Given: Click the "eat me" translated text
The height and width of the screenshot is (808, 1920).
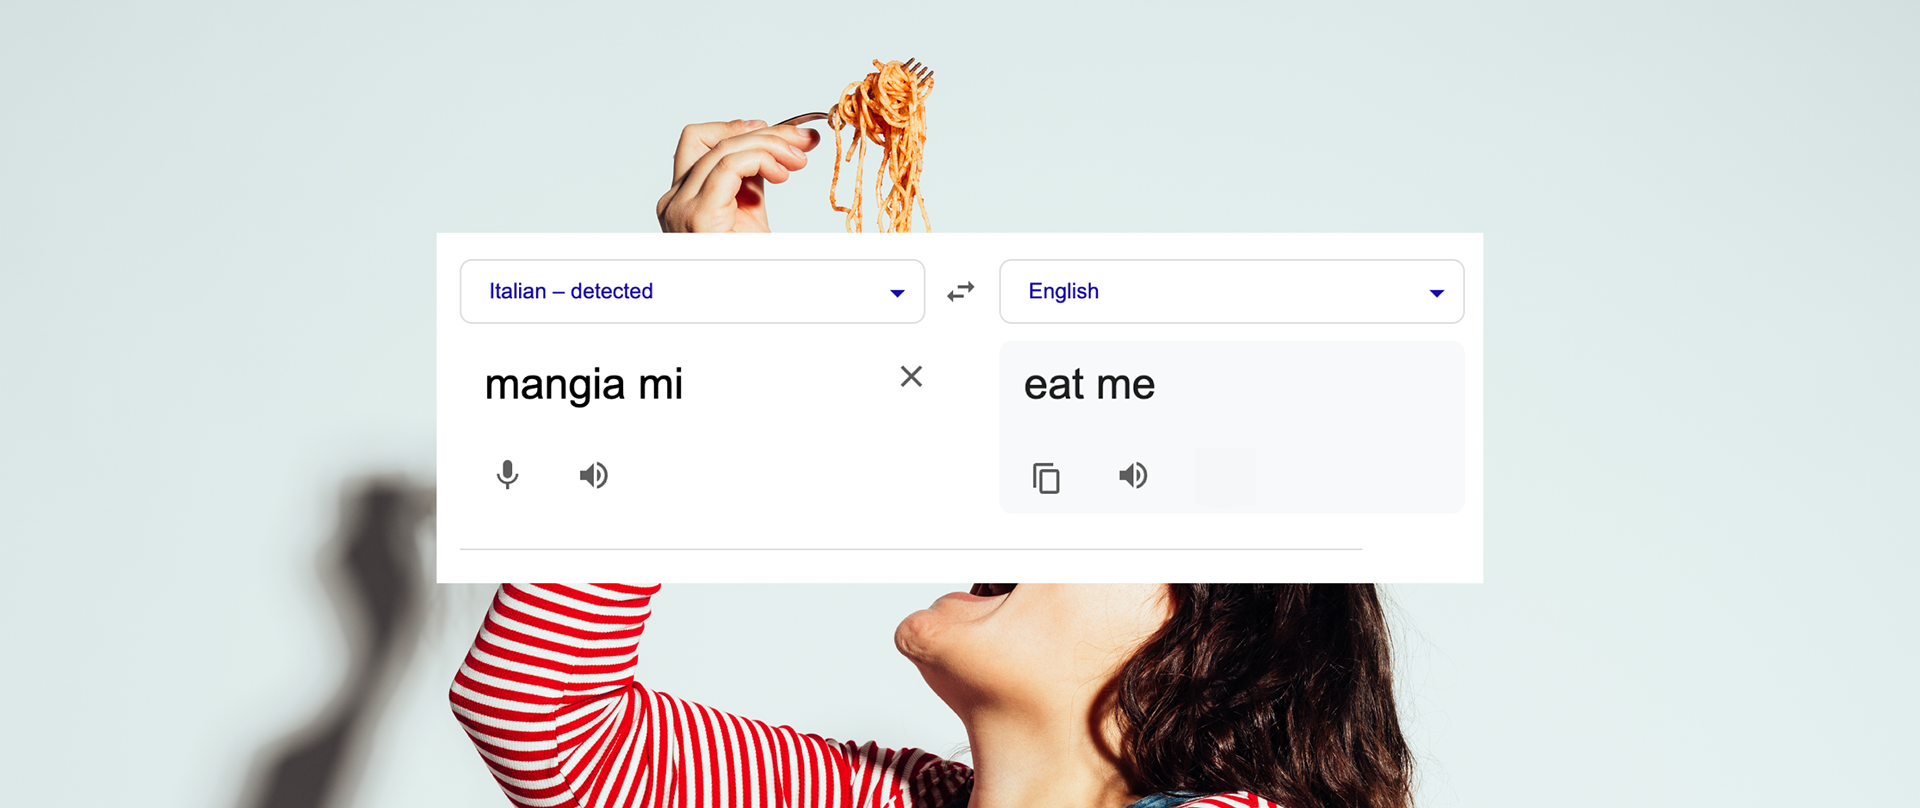Looking at the screenshot, I should click(x=1089, y=385).
